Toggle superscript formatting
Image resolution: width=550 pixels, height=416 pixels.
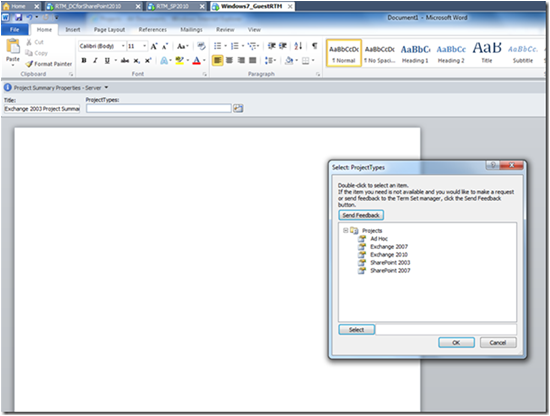click(x=148, y=60)
